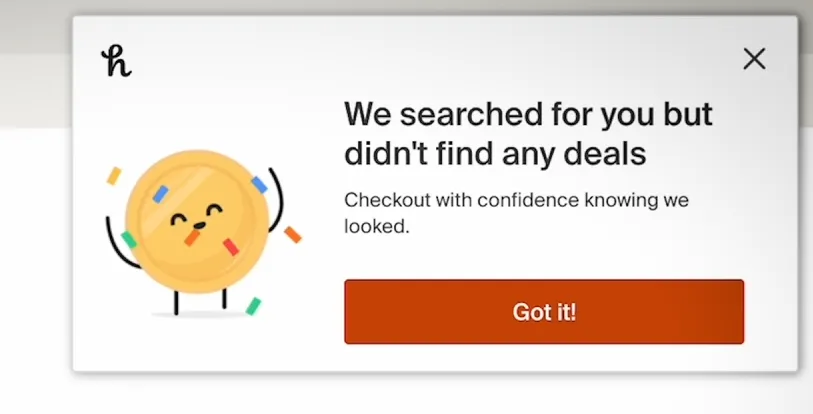The height and width of the screenshot is (414, 813).
Task: Click the mascot's raised left arm
Action: pyautogui.click(x=113, y=235)
